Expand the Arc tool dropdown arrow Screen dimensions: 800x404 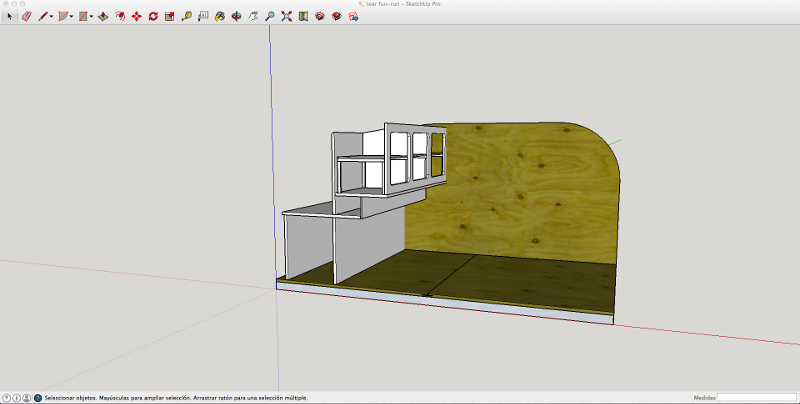click(x=72, y=17)
